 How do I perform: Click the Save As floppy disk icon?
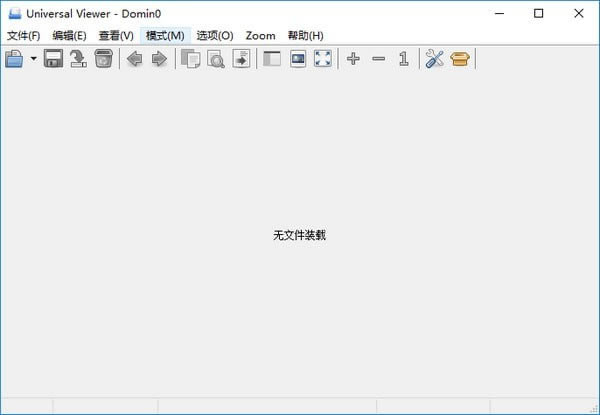54,59
